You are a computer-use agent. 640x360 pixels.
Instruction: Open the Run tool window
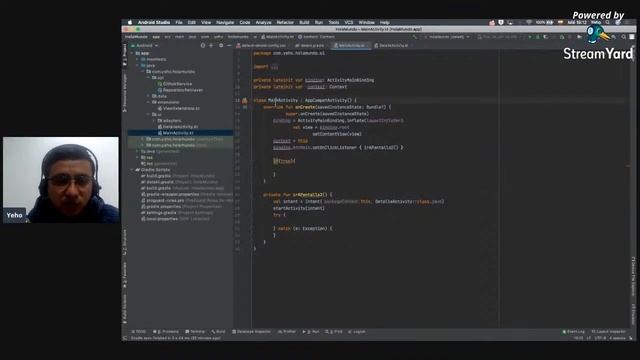311,331
